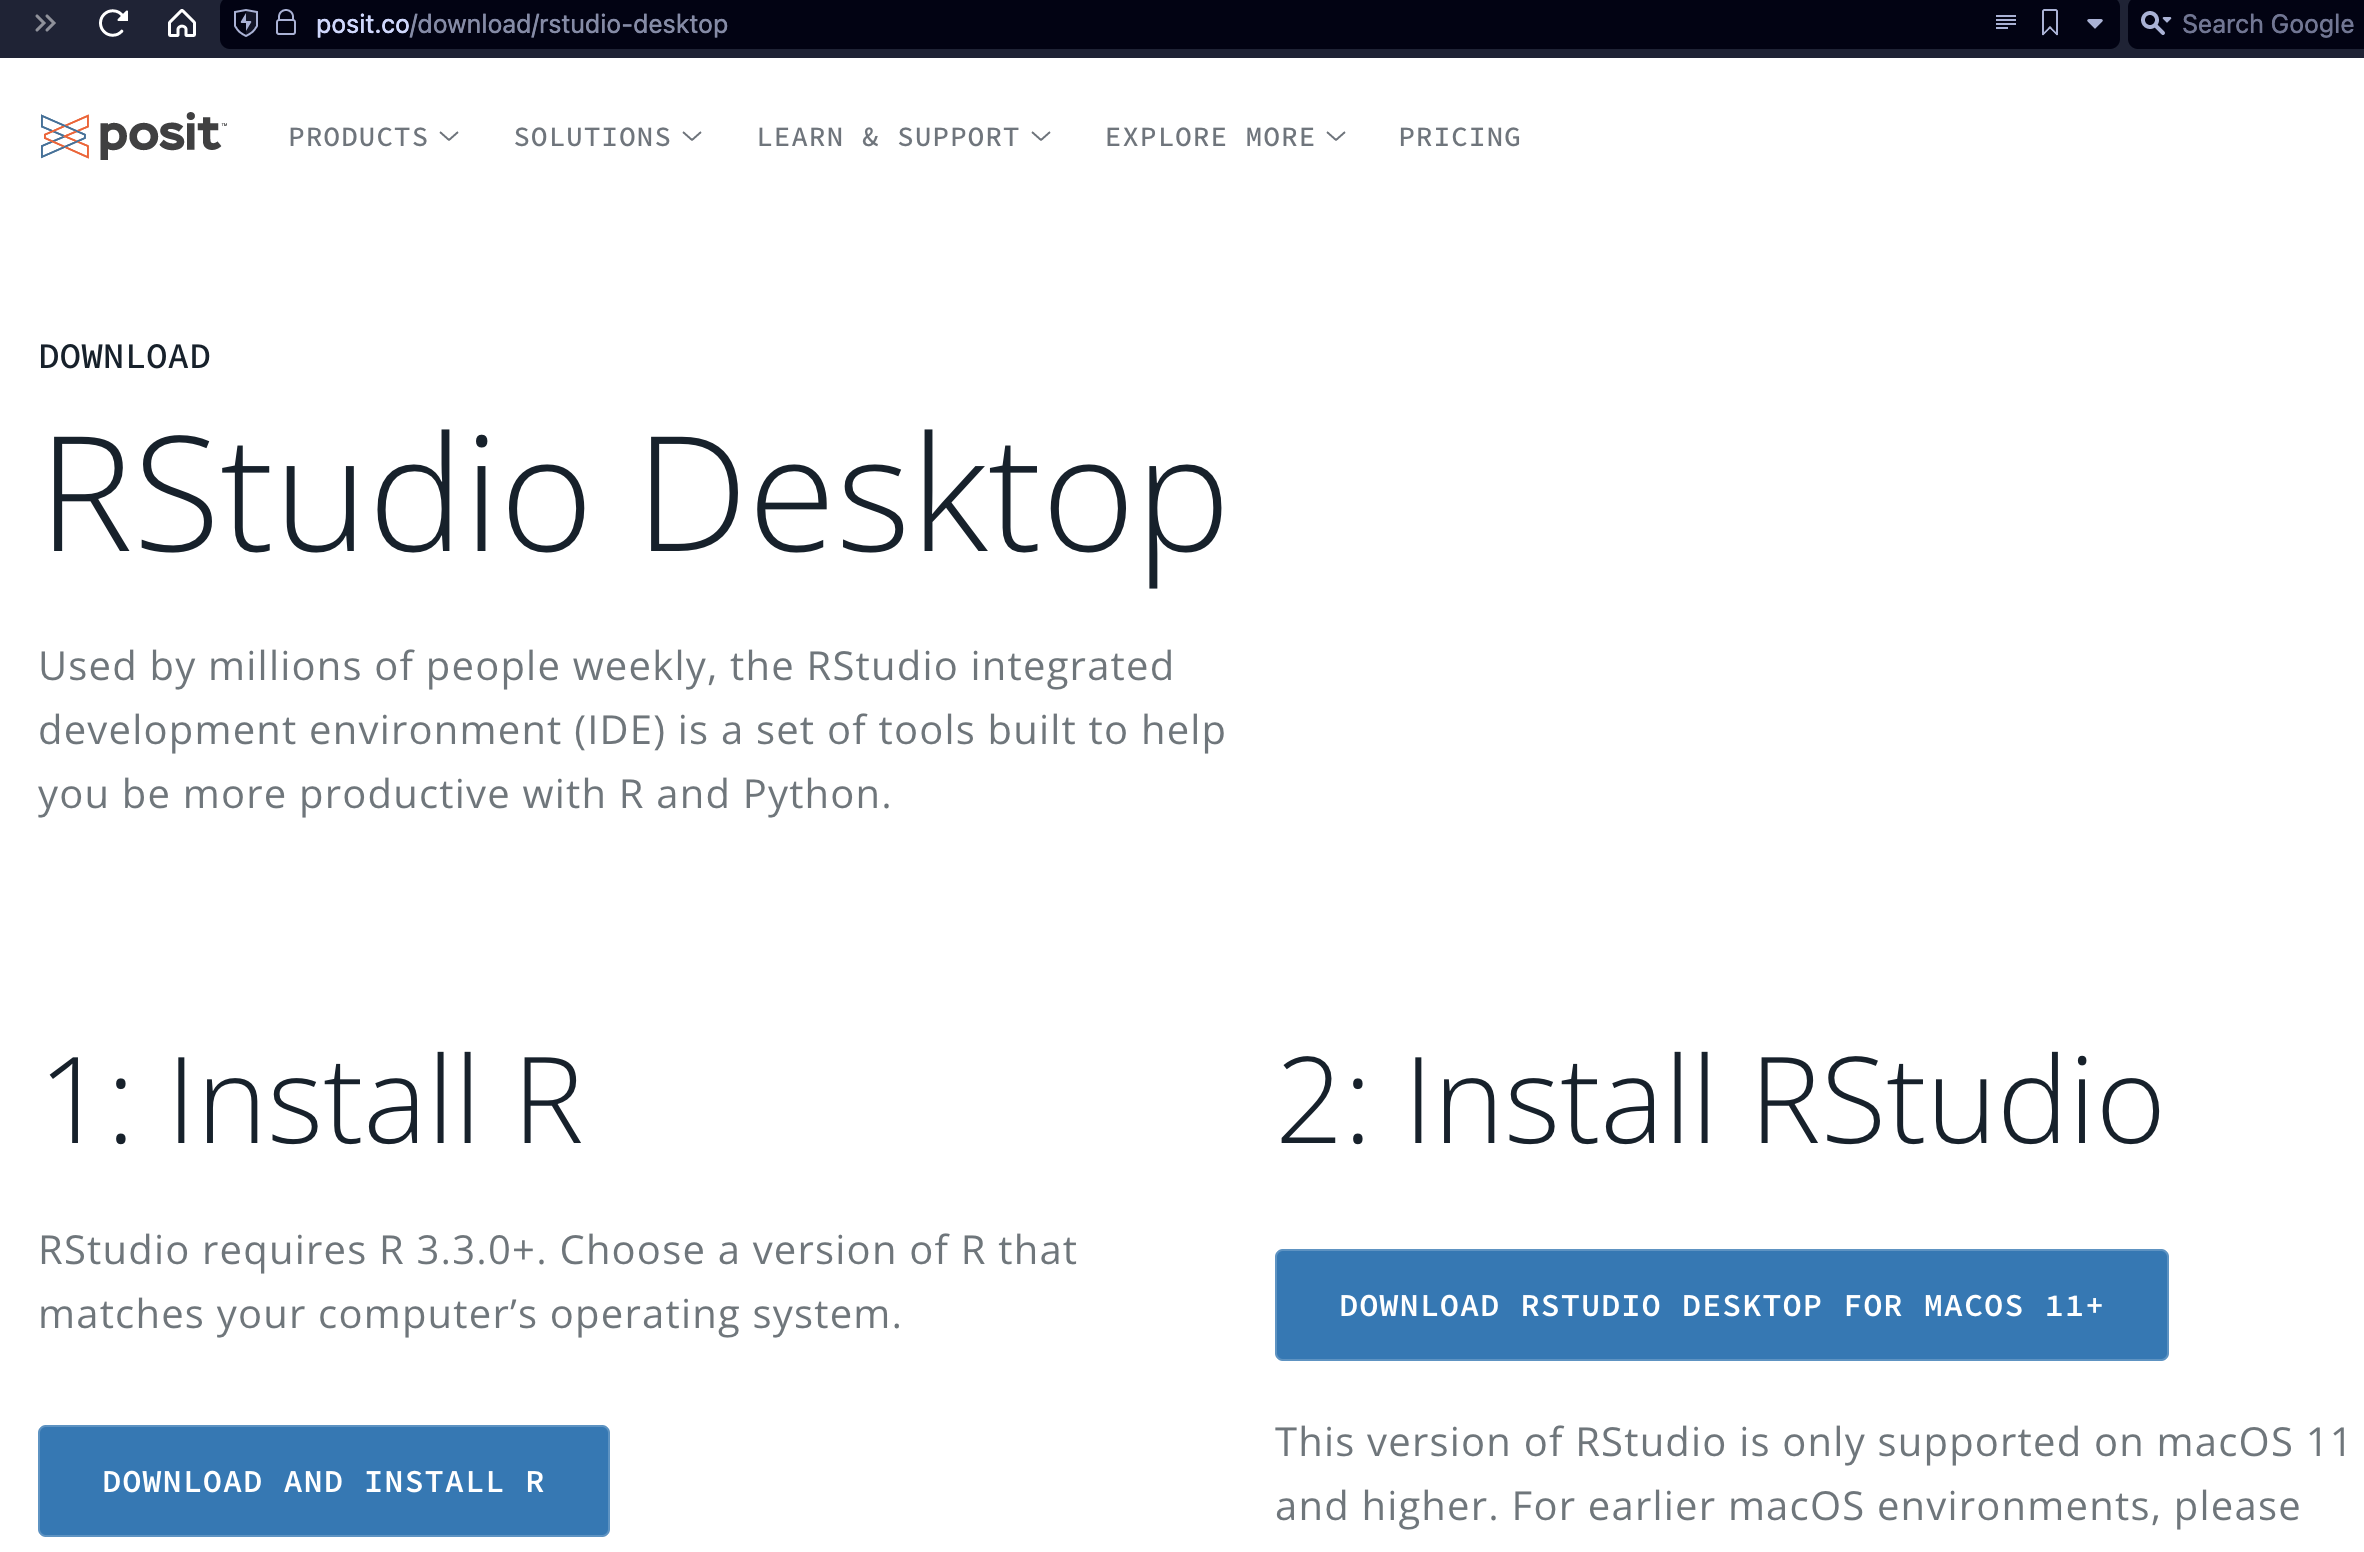2364x1552 pixels.
Task: Open the search engine picker magnifier icon
Action: [x=2155, y=23]
